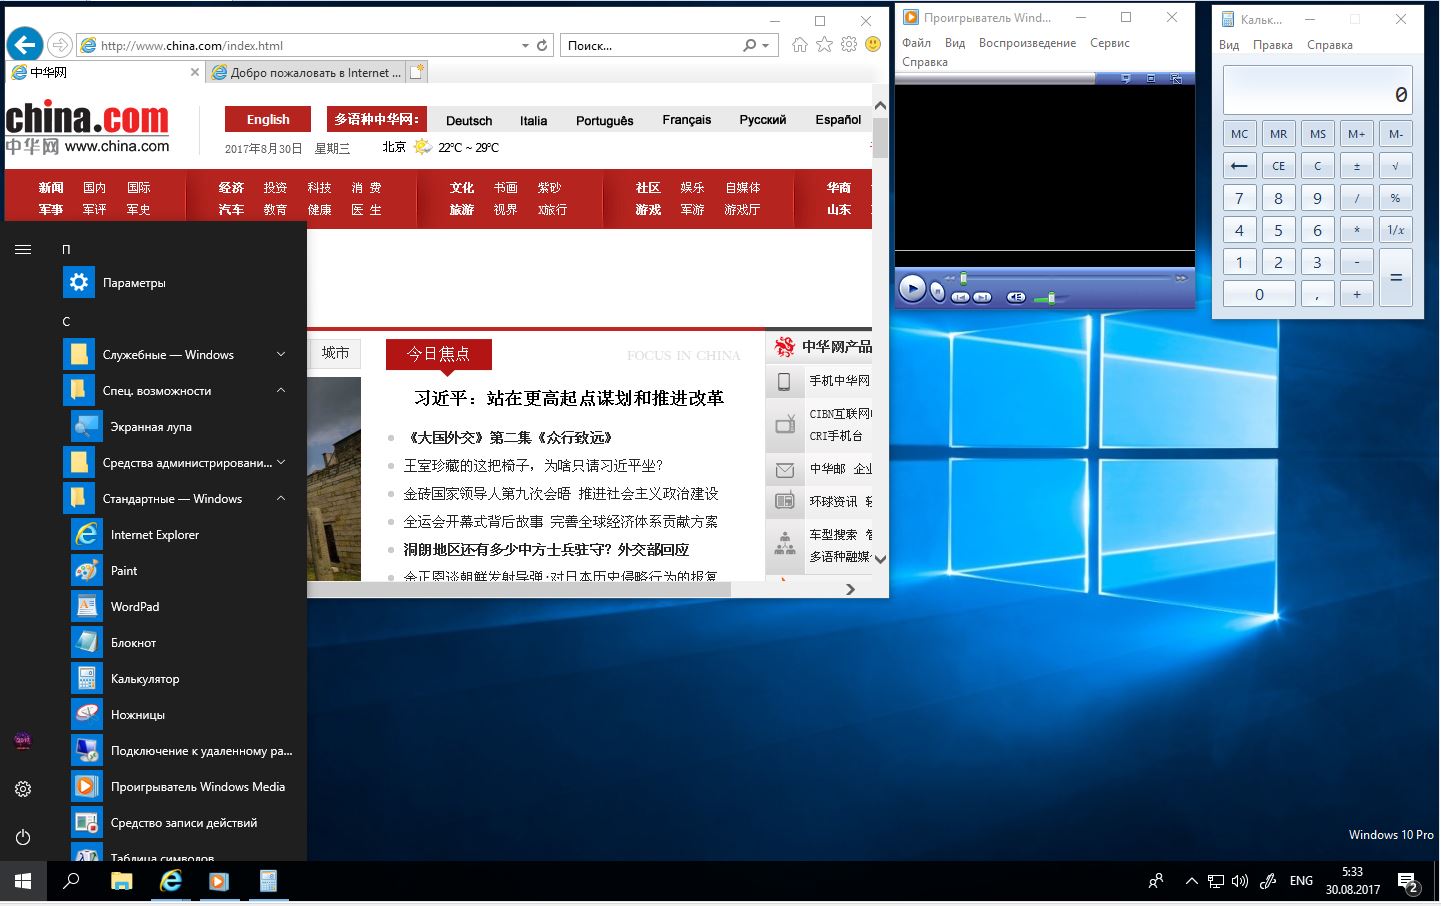The height and width of the screenshot is (906, 1441).
Task: Open the IE address bar dropdown arrow
Action: point(525,46)
